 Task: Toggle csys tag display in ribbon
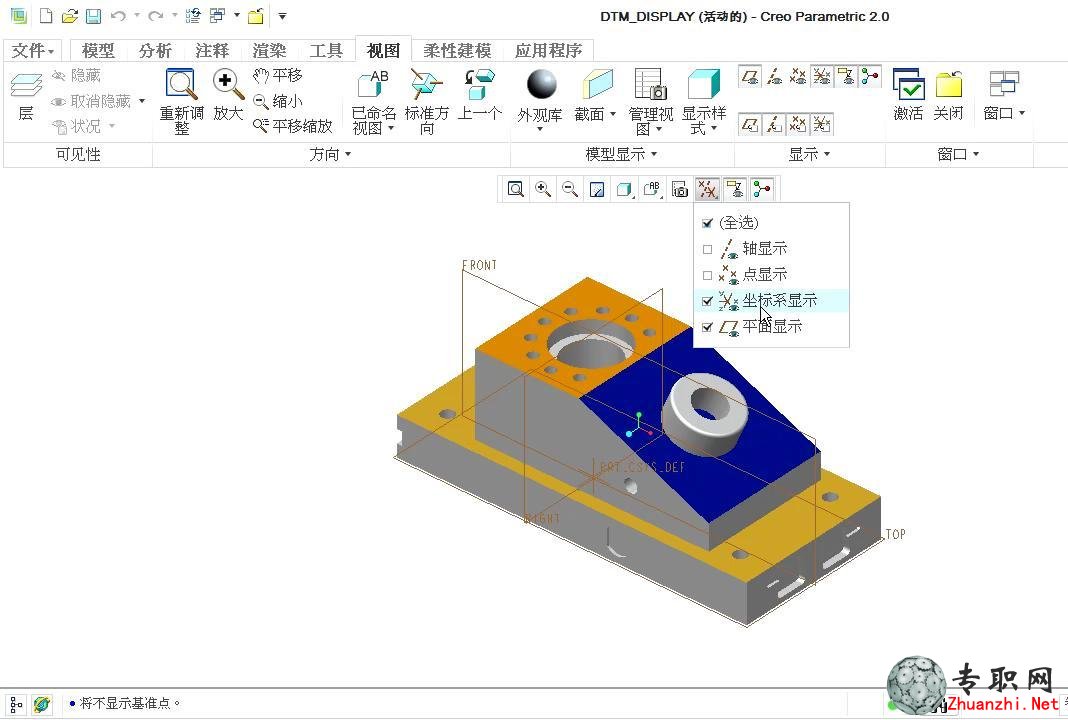click(822, 125)
